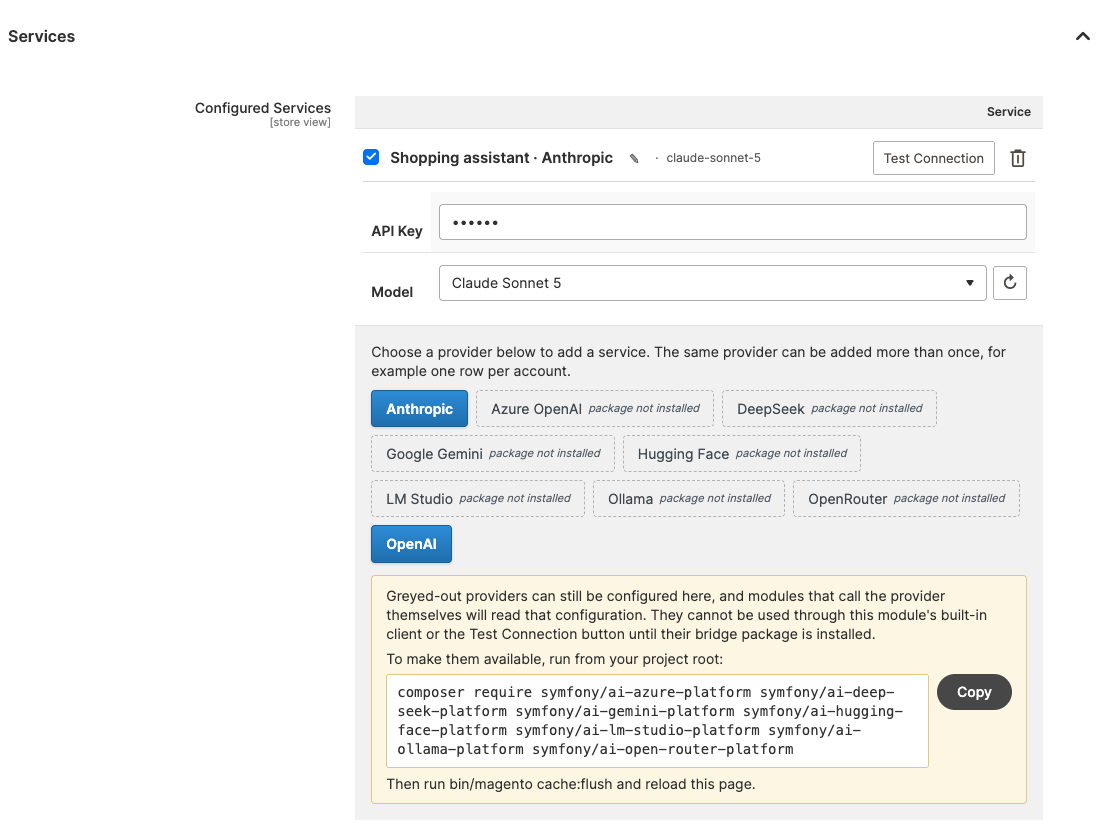Click the '[store view]' scope text
The width and height of the screenshot is (1099, 832).
tap(300, 122)
